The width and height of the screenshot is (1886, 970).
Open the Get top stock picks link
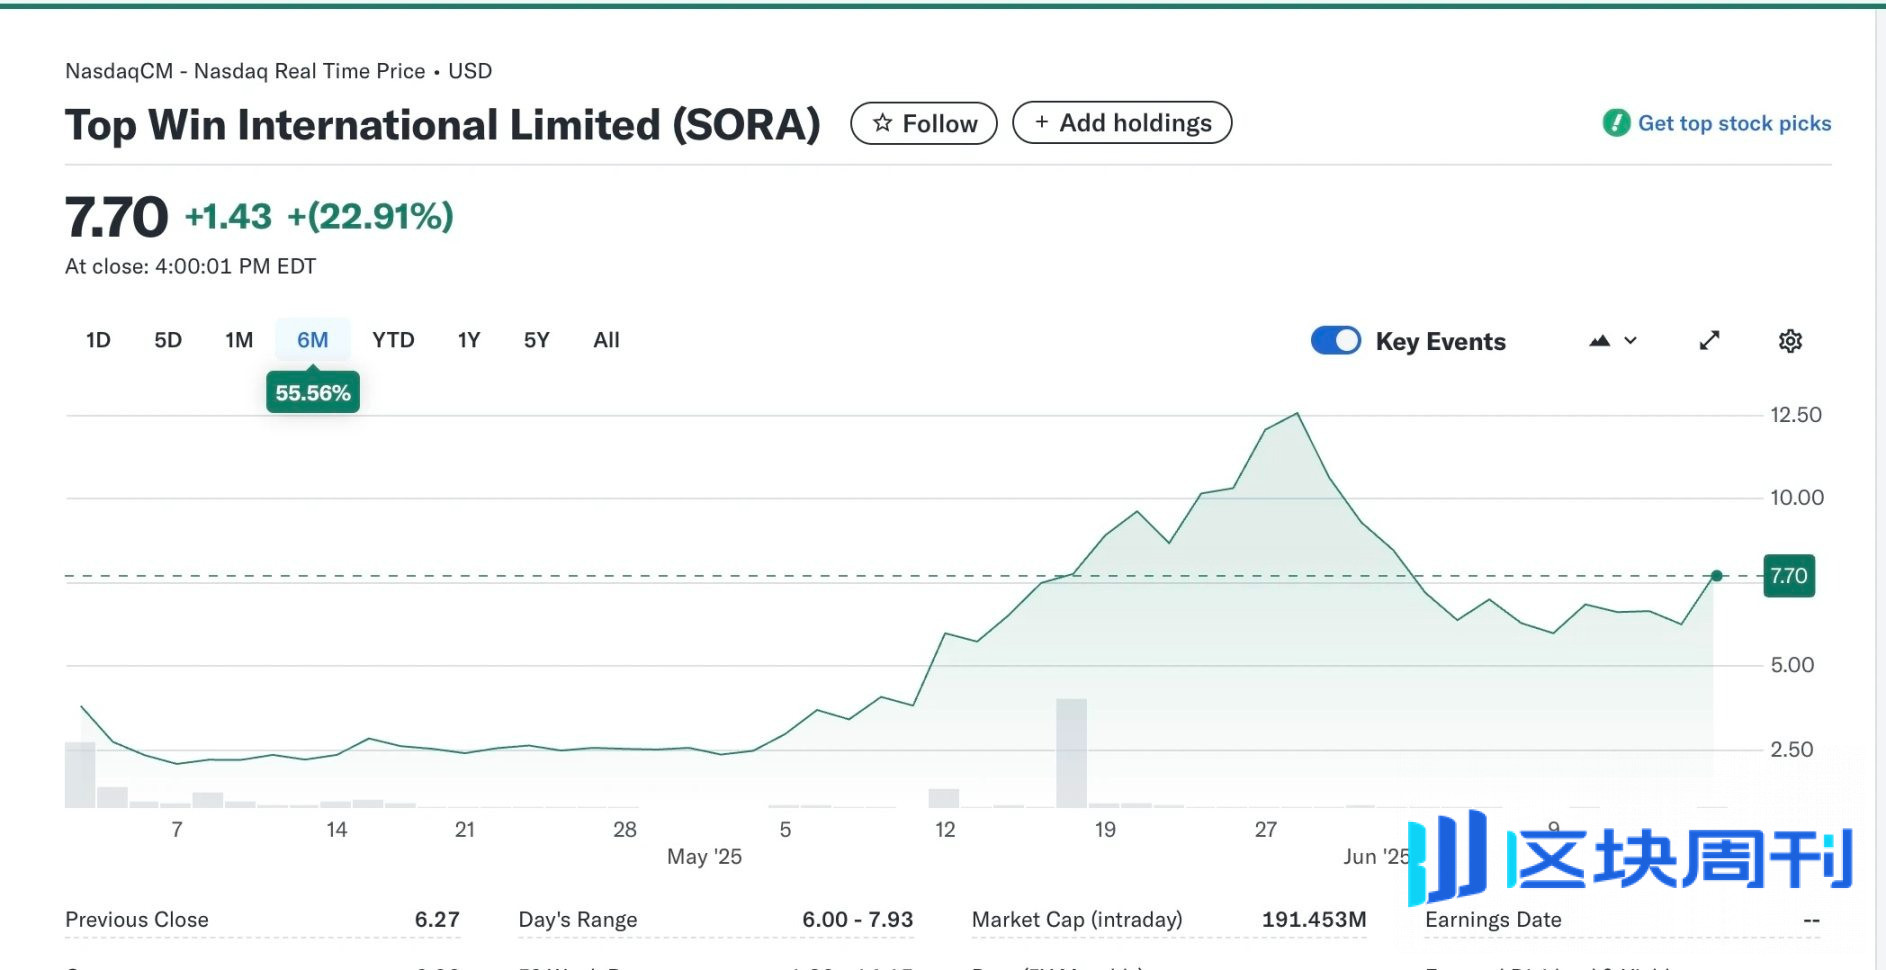1734,123
